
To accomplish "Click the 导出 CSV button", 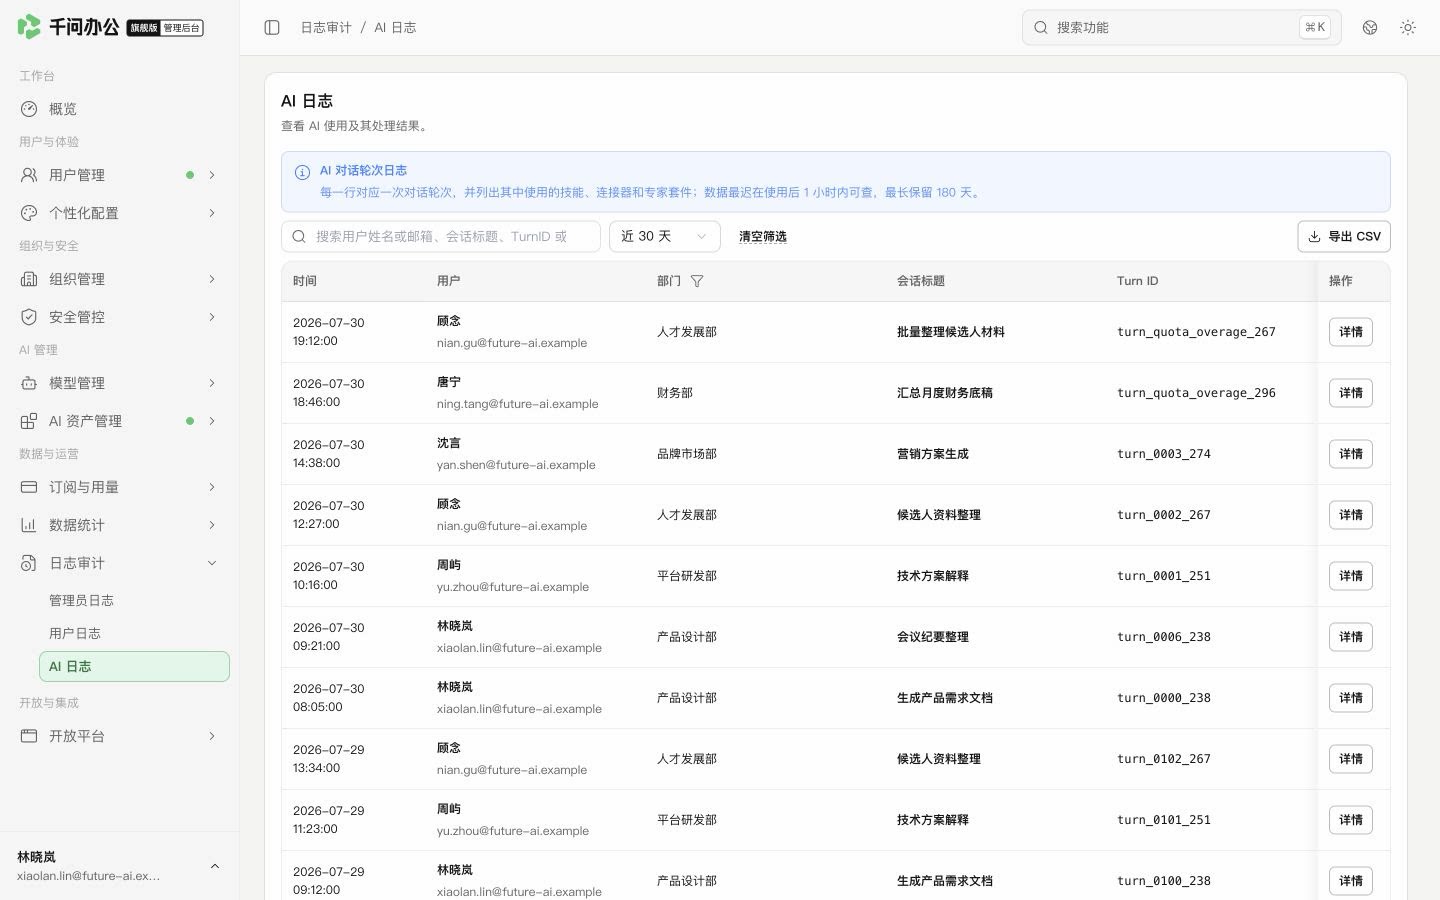I will [x=1344, y=237].
